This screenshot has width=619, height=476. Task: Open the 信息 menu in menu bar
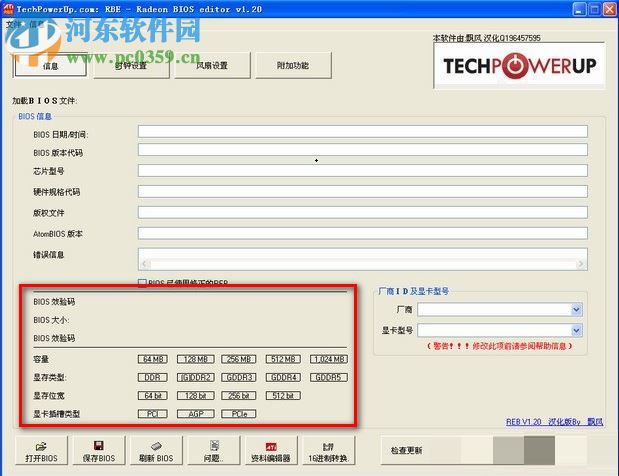37,24
